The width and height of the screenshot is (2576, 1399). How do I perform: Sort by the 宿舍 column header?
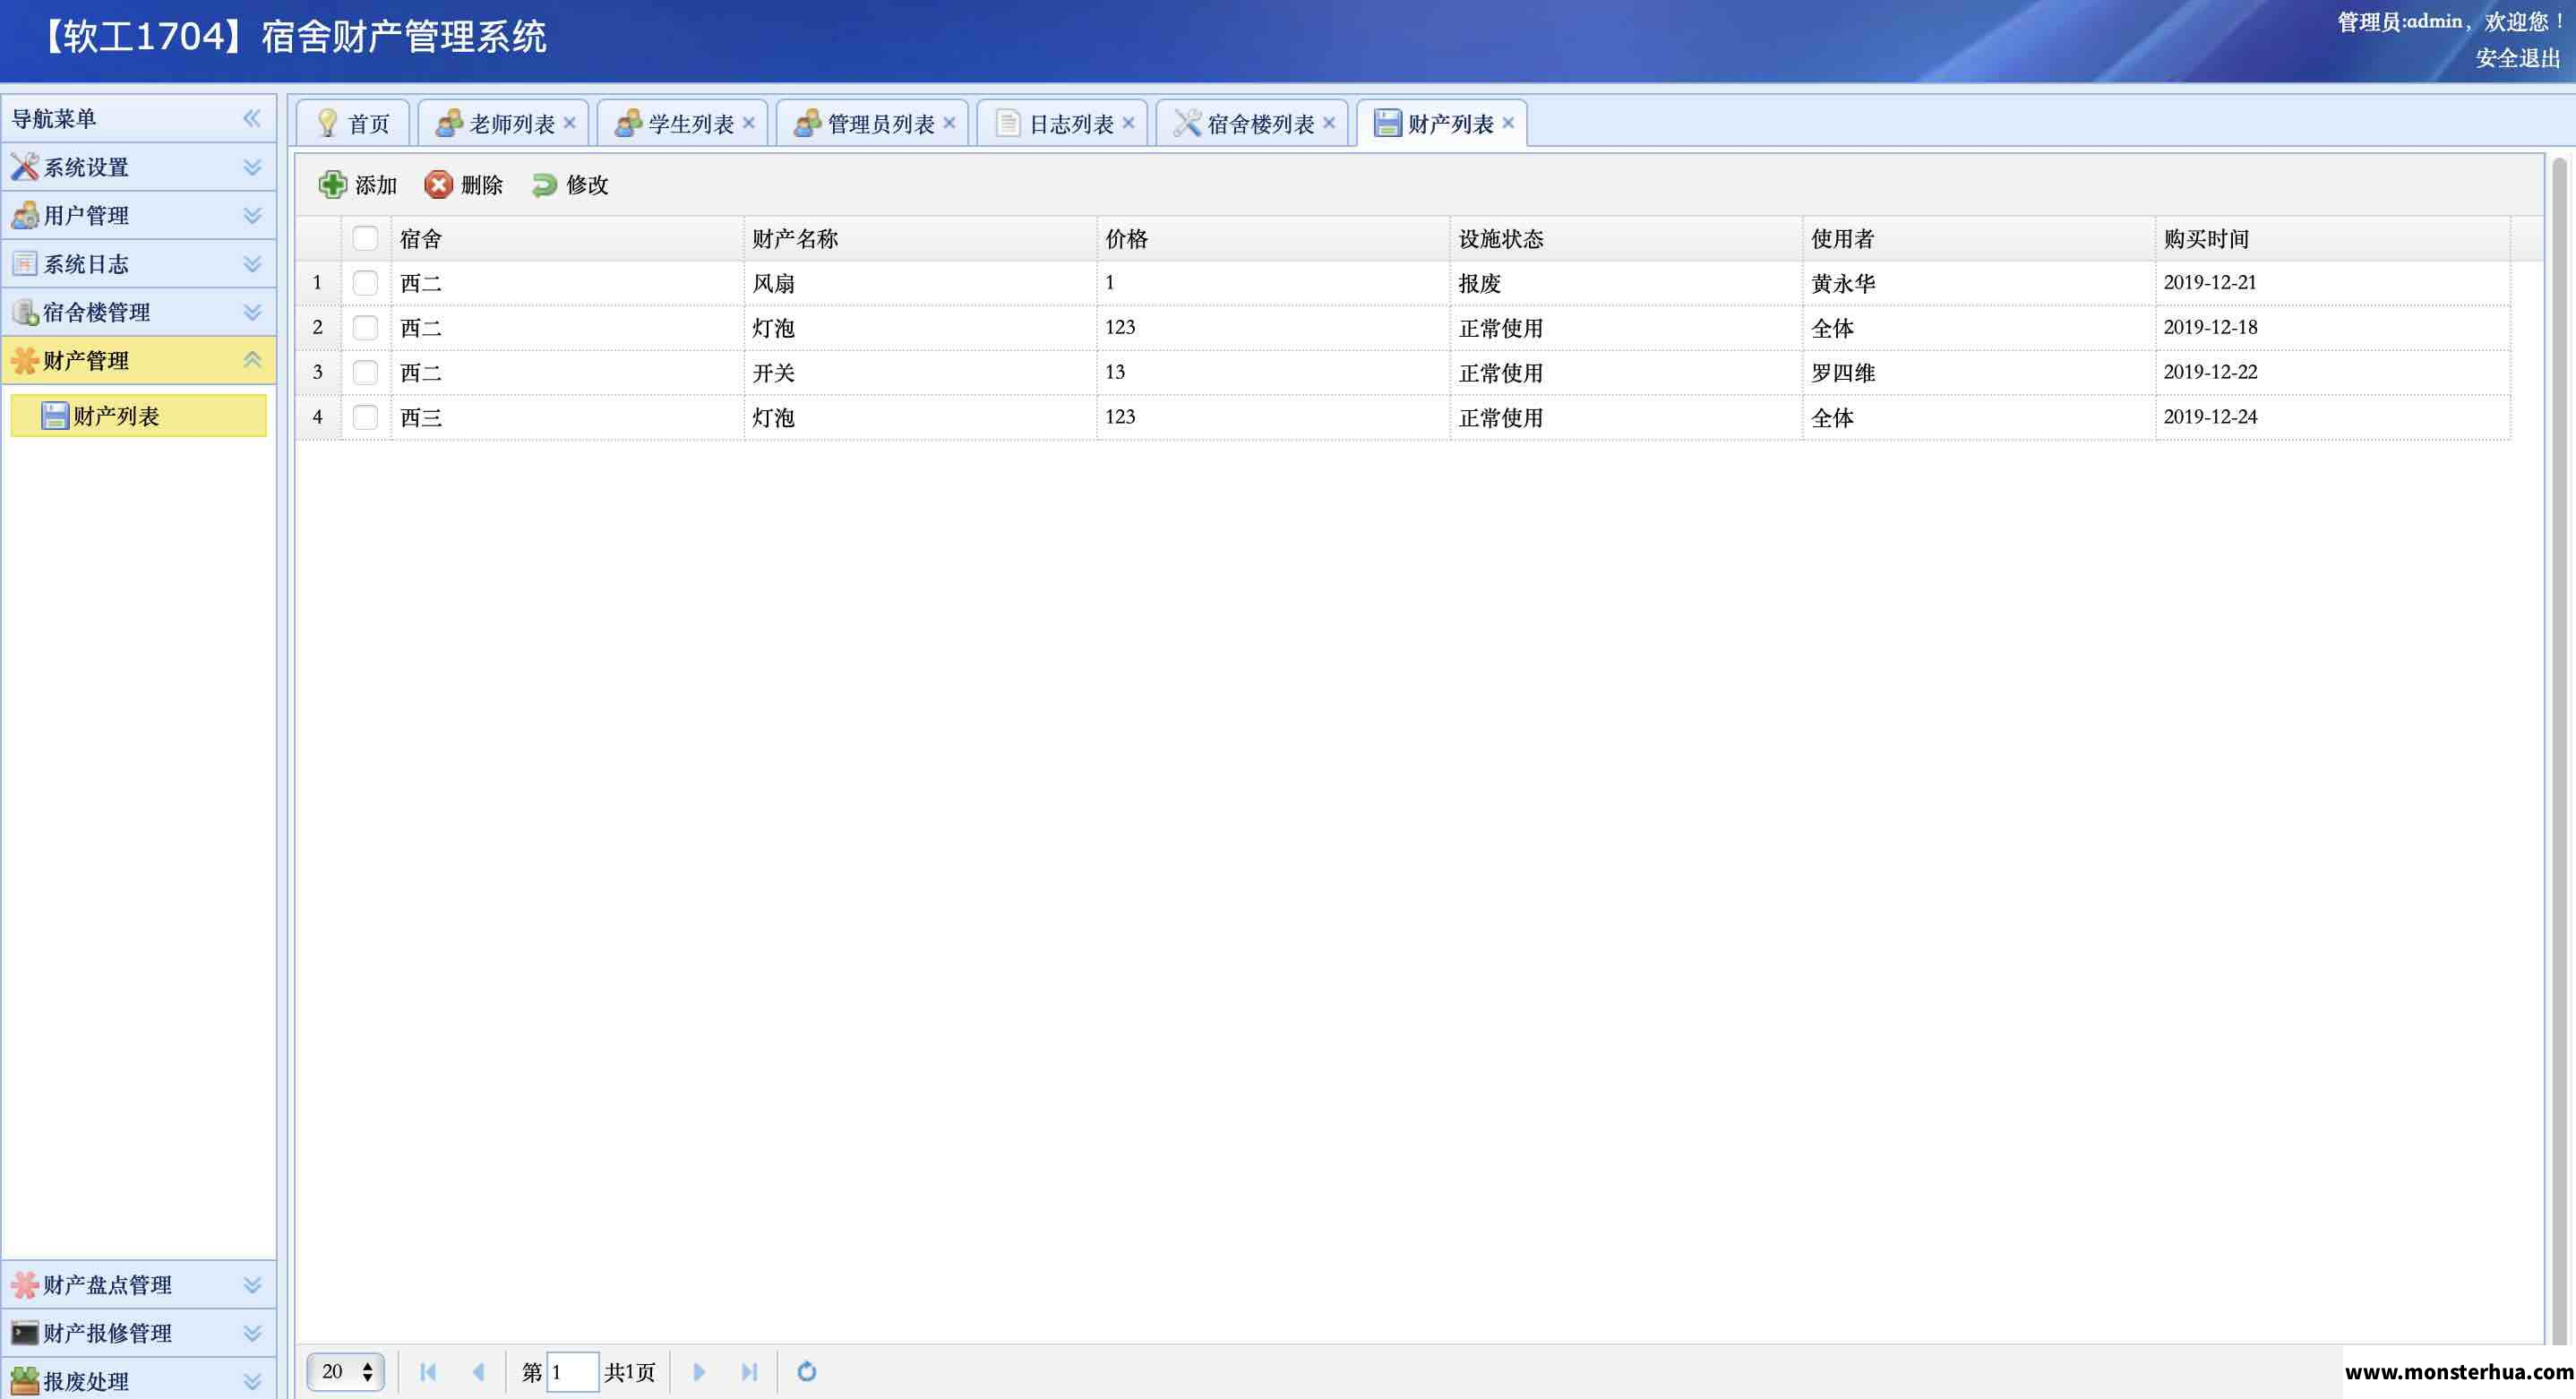coord(567,238)
